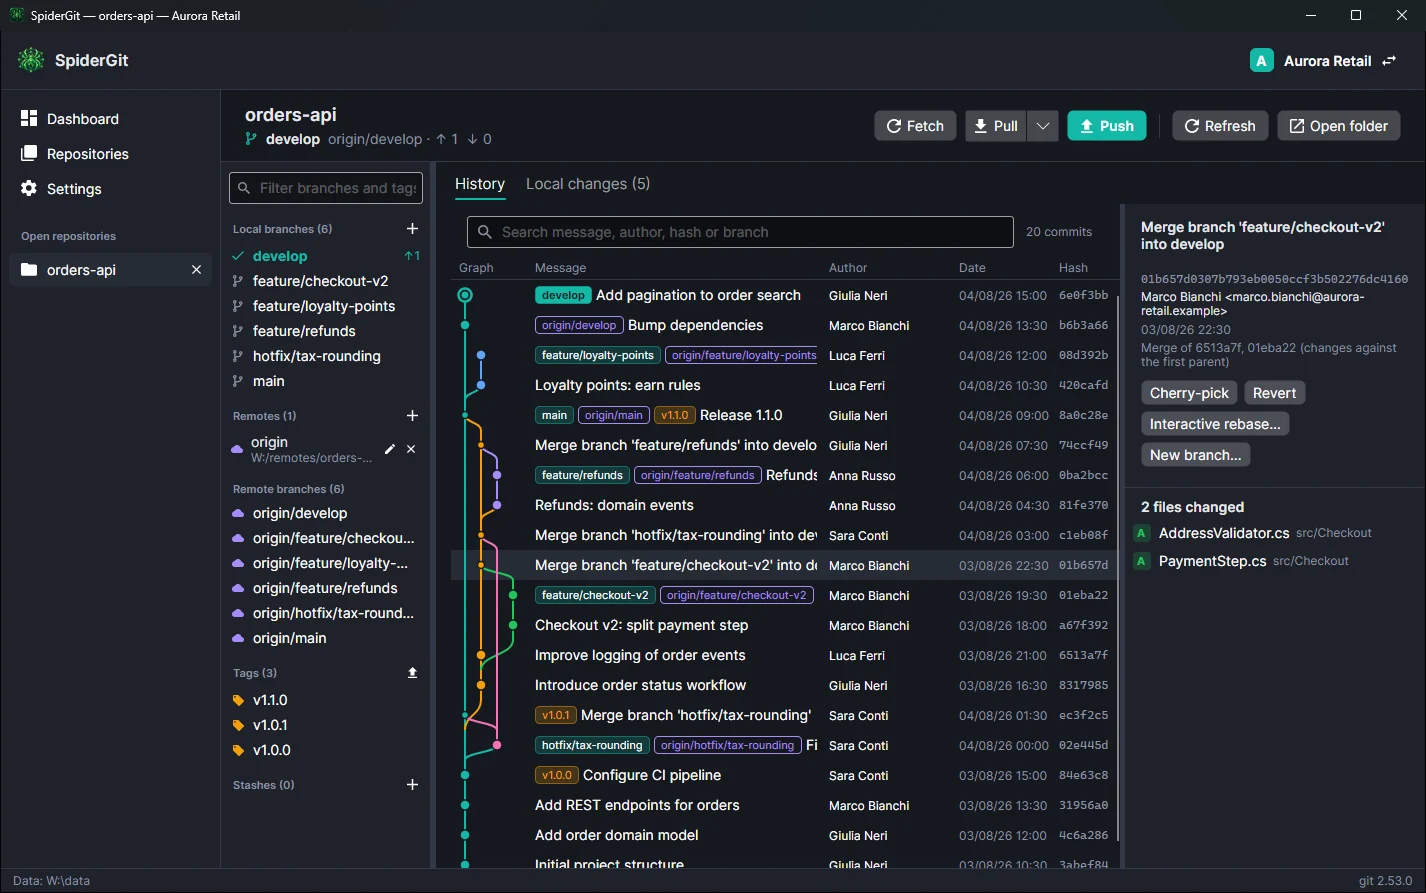Click the Pull button

pyautogui.click(x=995, y=126)
